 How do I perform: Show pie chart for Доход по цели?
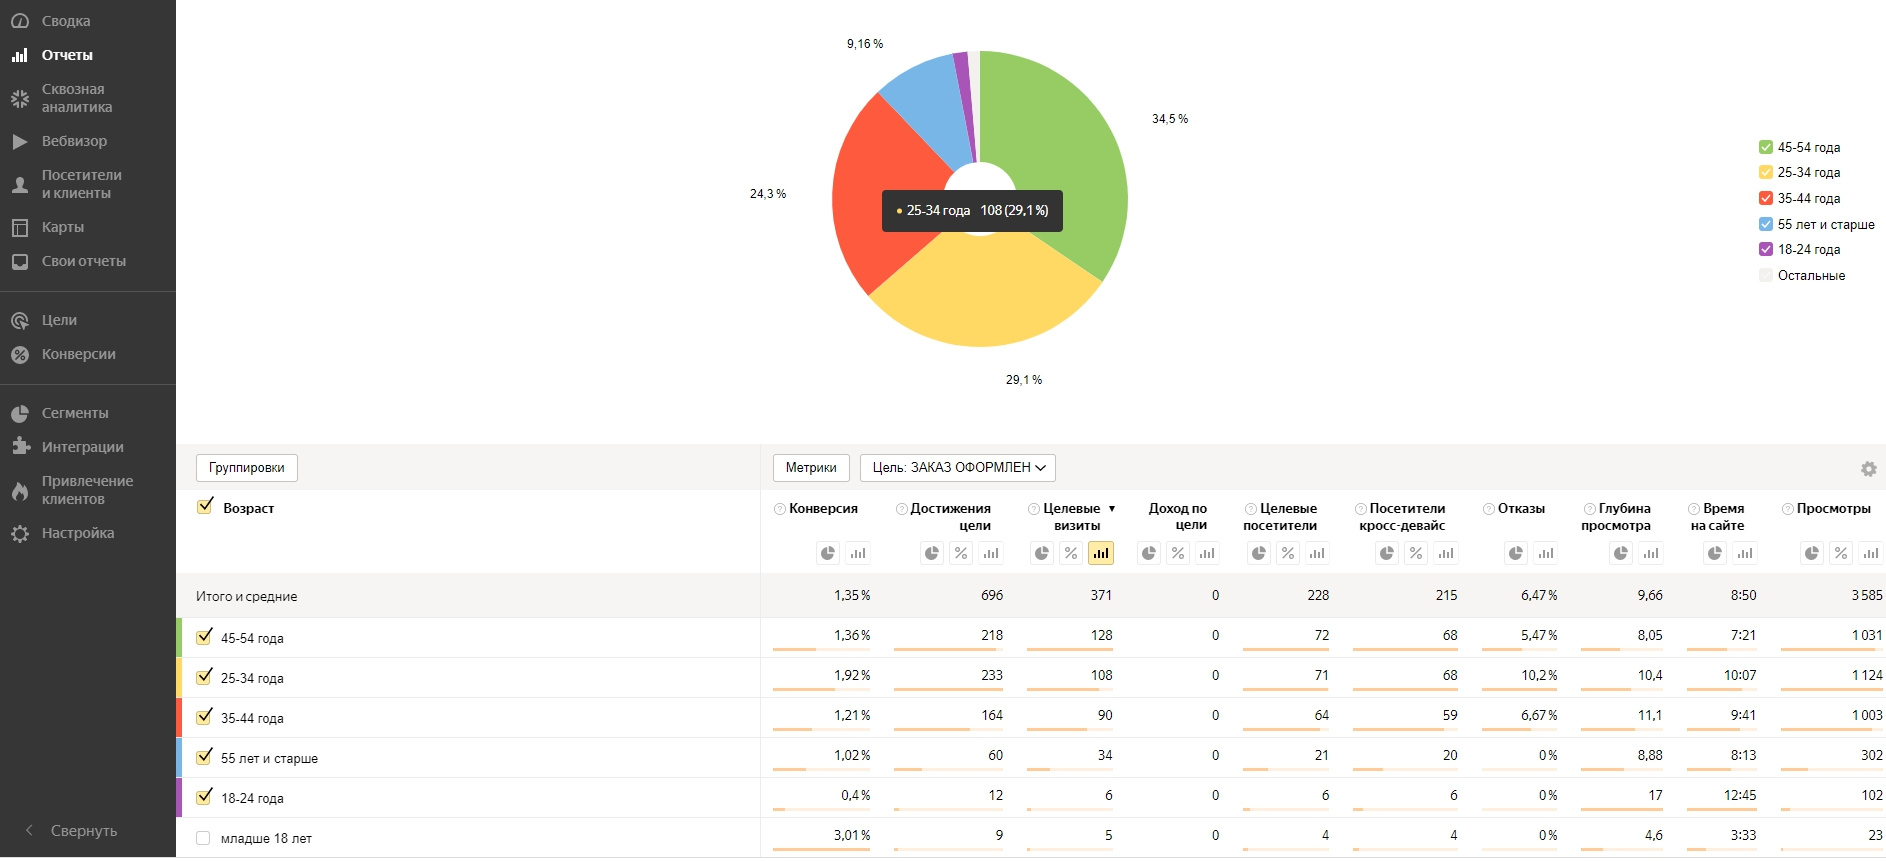tap(1149, 553)
